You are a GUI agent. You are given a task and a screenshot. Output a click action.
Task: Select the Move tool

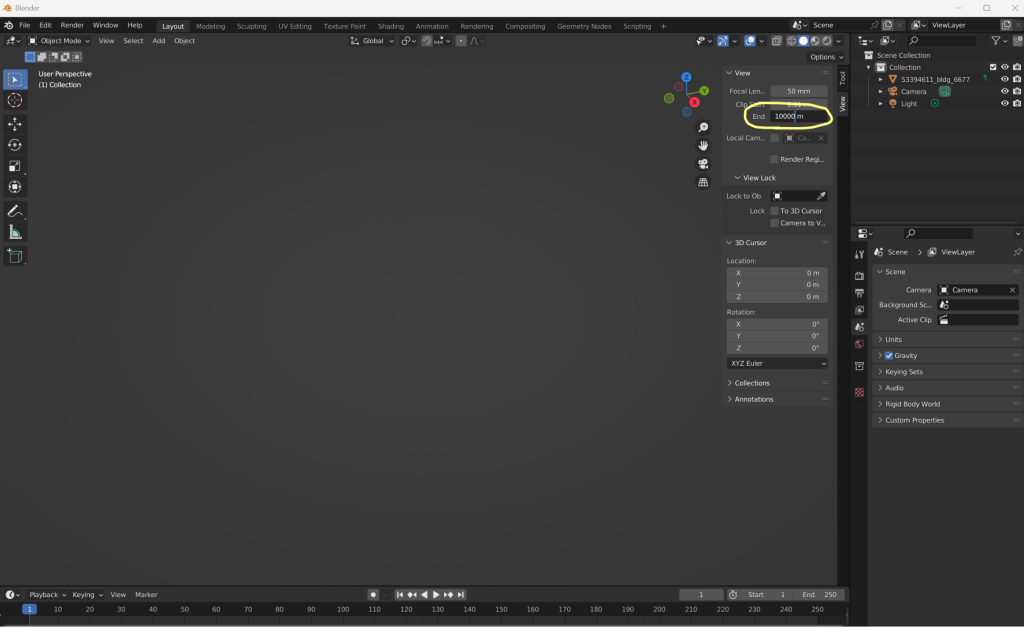click(x=15, y=124)
